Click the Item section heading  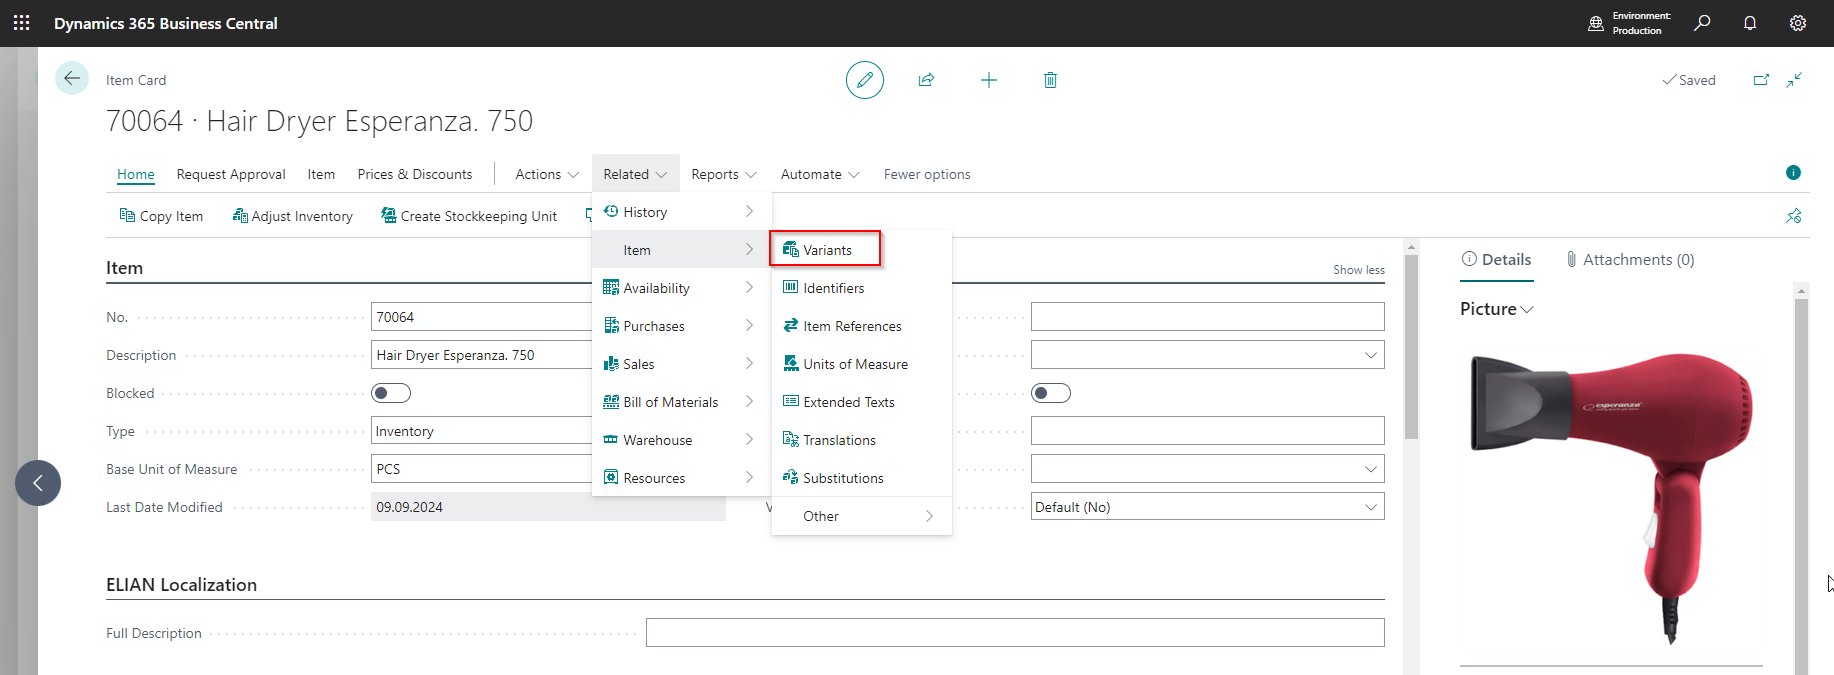click(x=125, y=268)
